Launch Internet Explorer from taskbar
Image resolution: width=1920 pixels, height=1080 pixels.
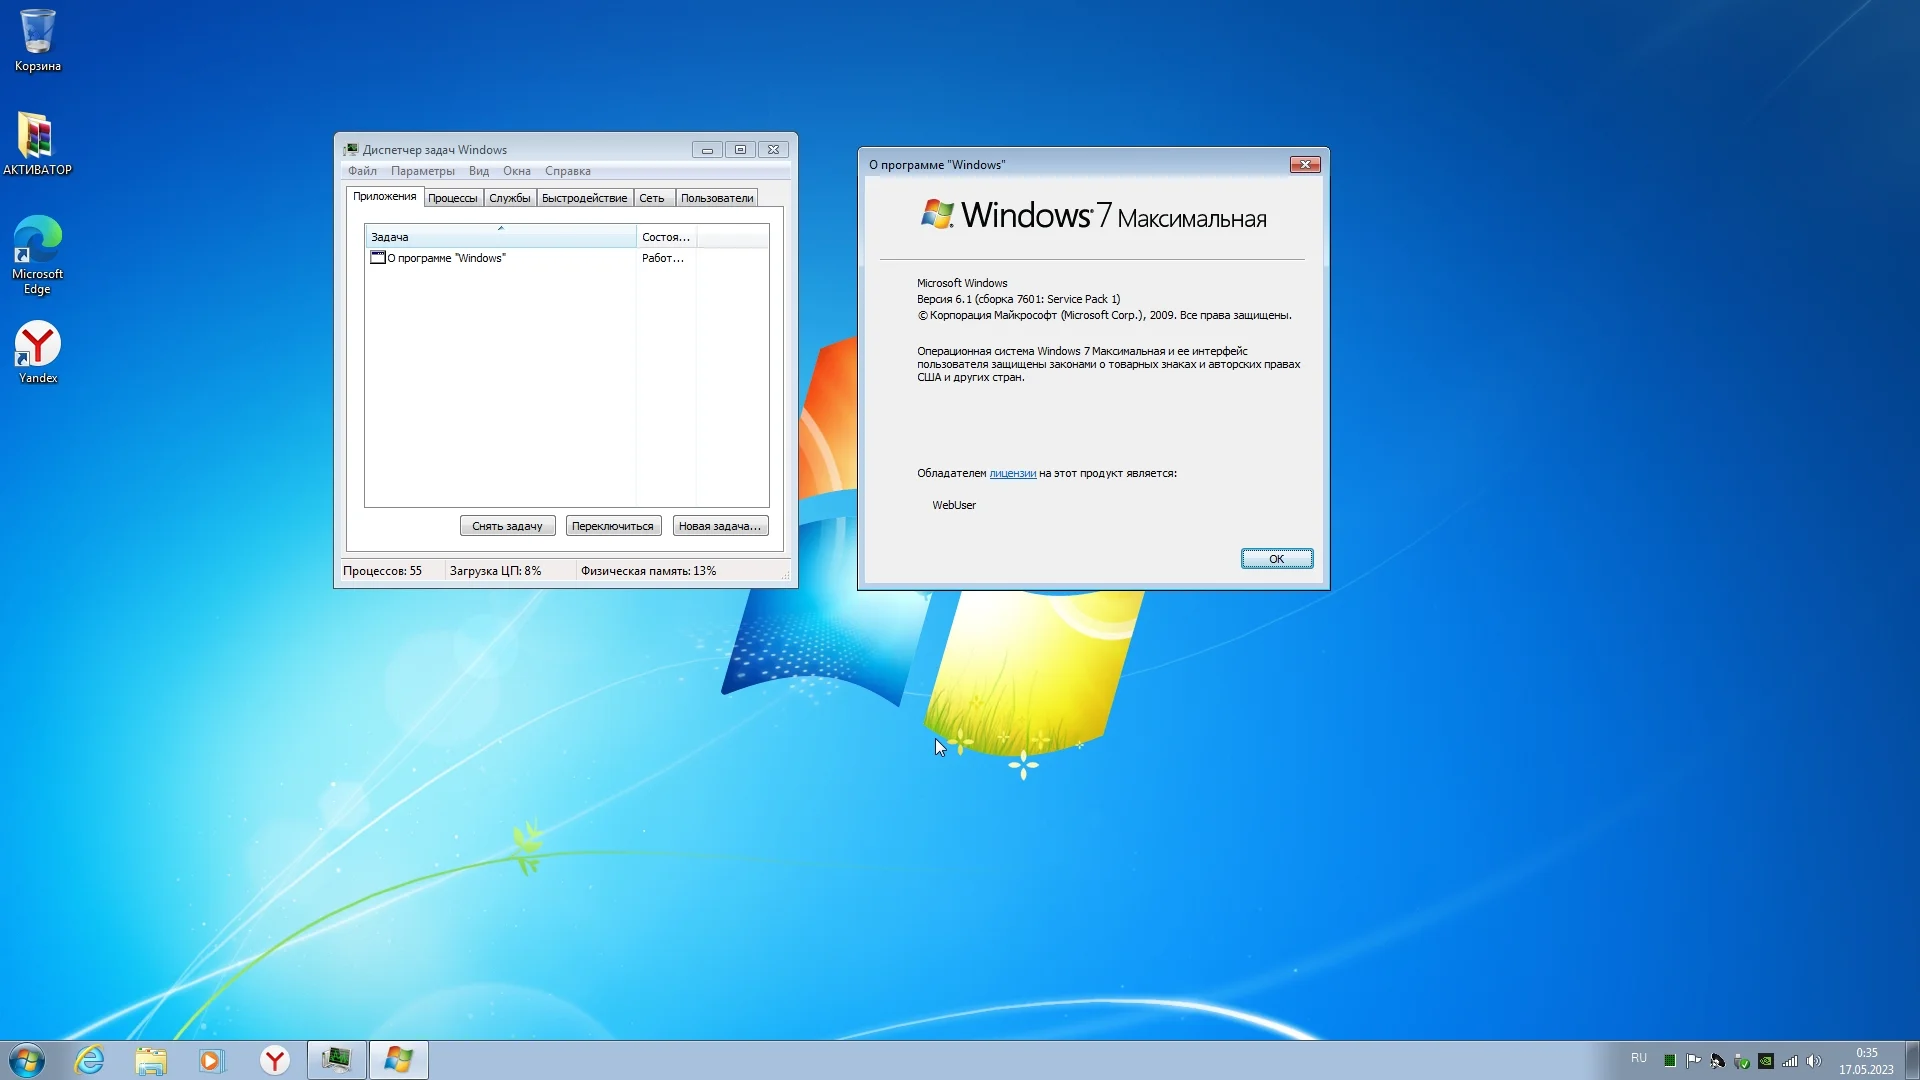tap(90, 1060)
